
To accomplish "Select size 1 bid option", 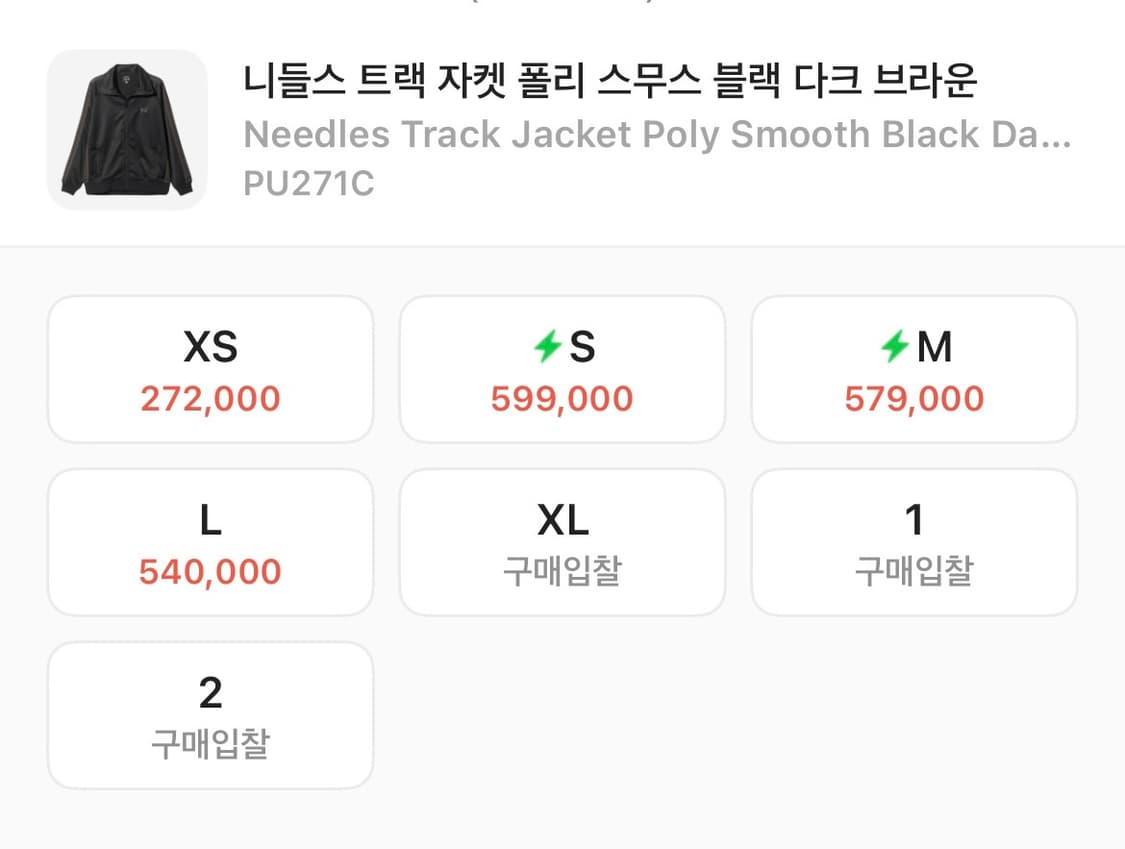I will coord(914,540).
